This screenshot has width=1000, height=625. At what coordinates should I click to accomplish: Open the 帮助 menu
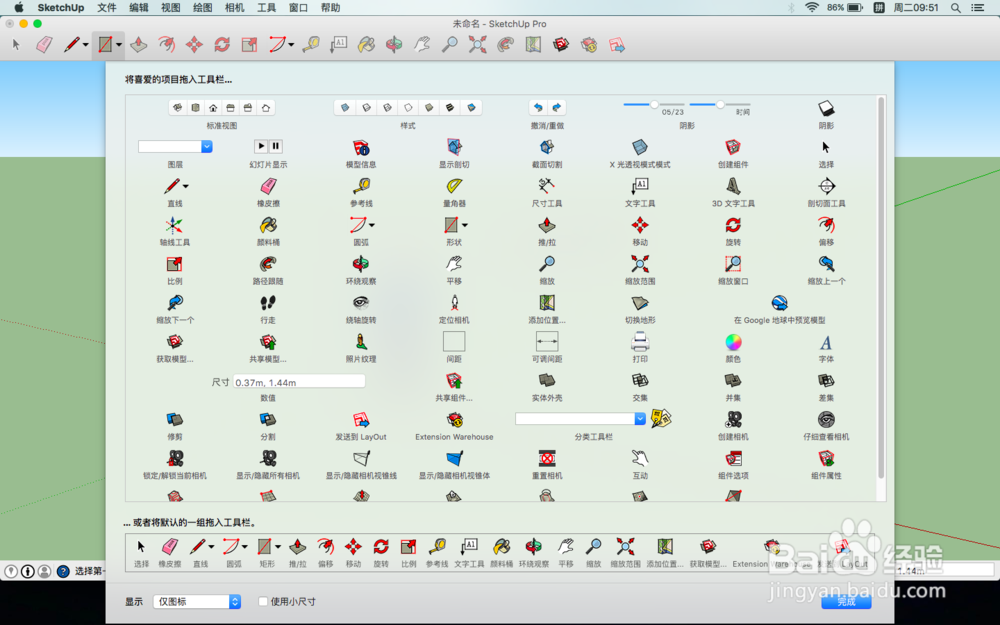330,8
